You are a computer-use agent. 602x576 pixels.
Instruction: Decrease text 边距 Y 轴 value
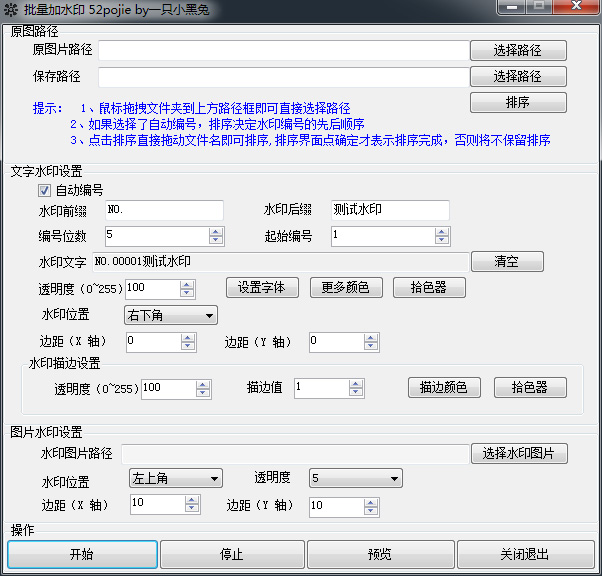click(371, 346)
